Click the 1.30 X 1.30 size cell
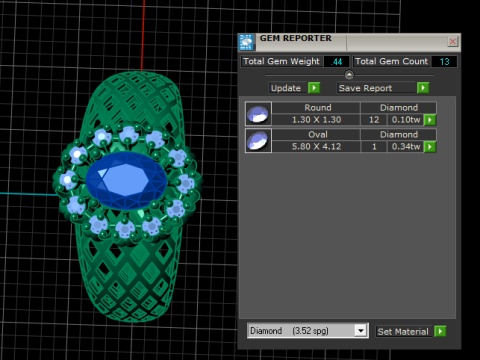 click(316, 120)
